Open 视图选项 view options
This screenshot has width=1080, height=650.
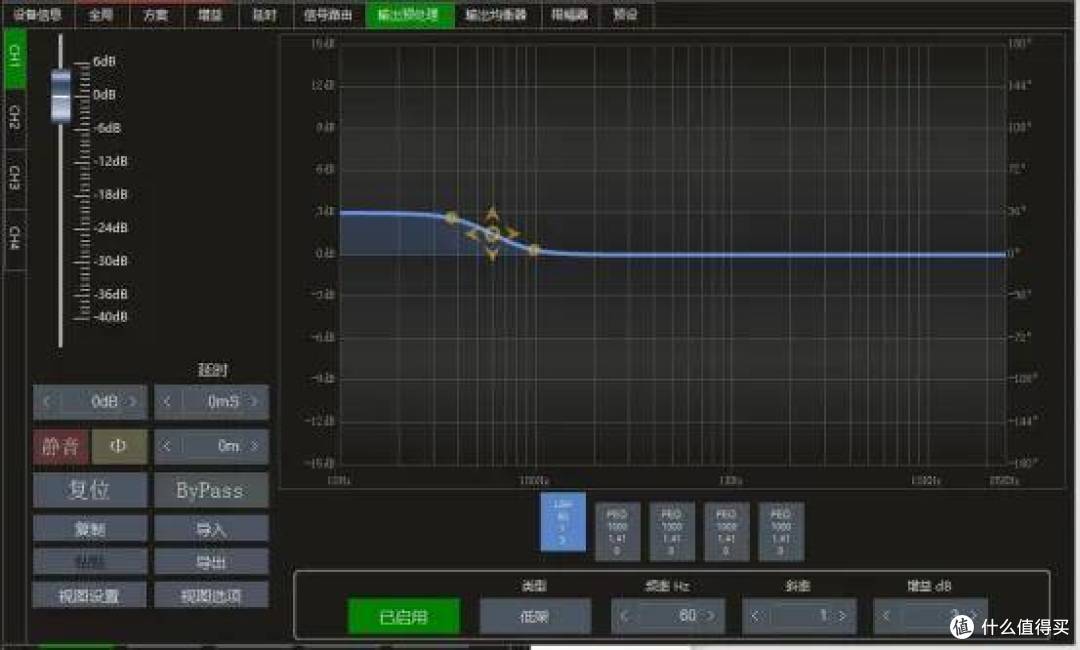[x=211, y=596]
